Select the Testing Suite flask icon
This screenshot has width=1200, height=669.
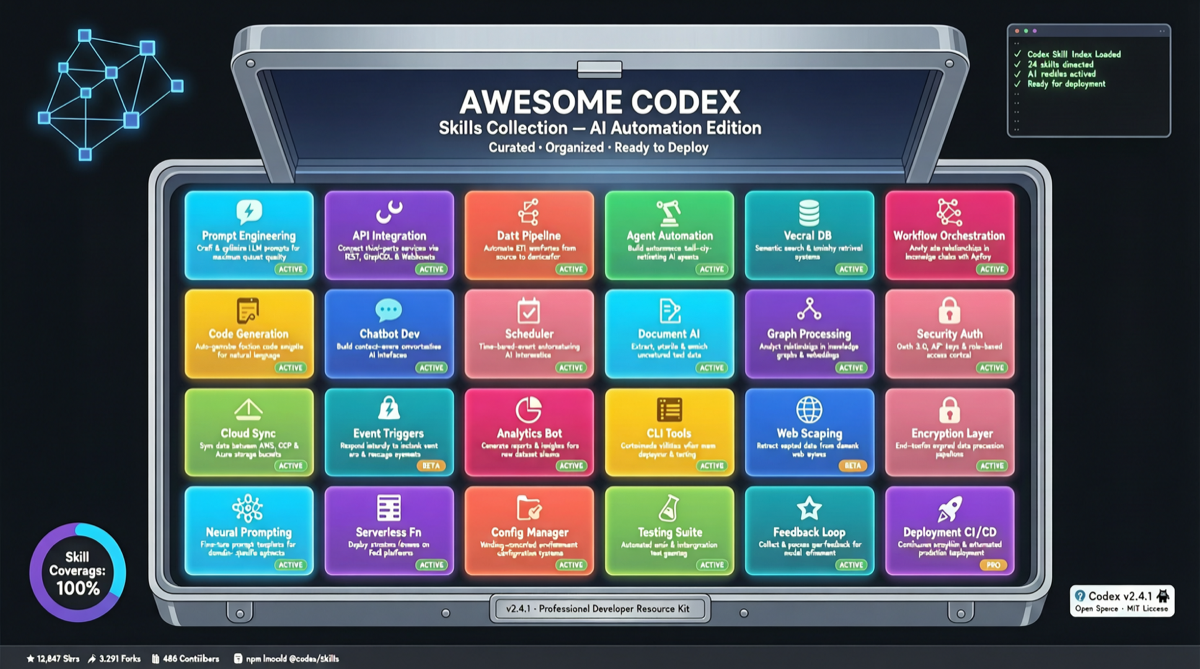point(669,506)
